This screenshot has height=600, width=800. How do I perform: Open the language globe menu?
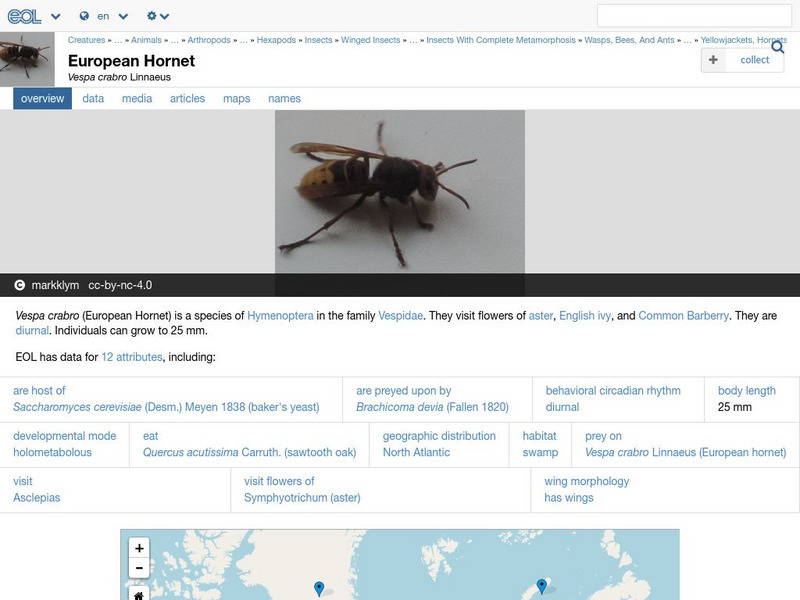pos(84,16)
